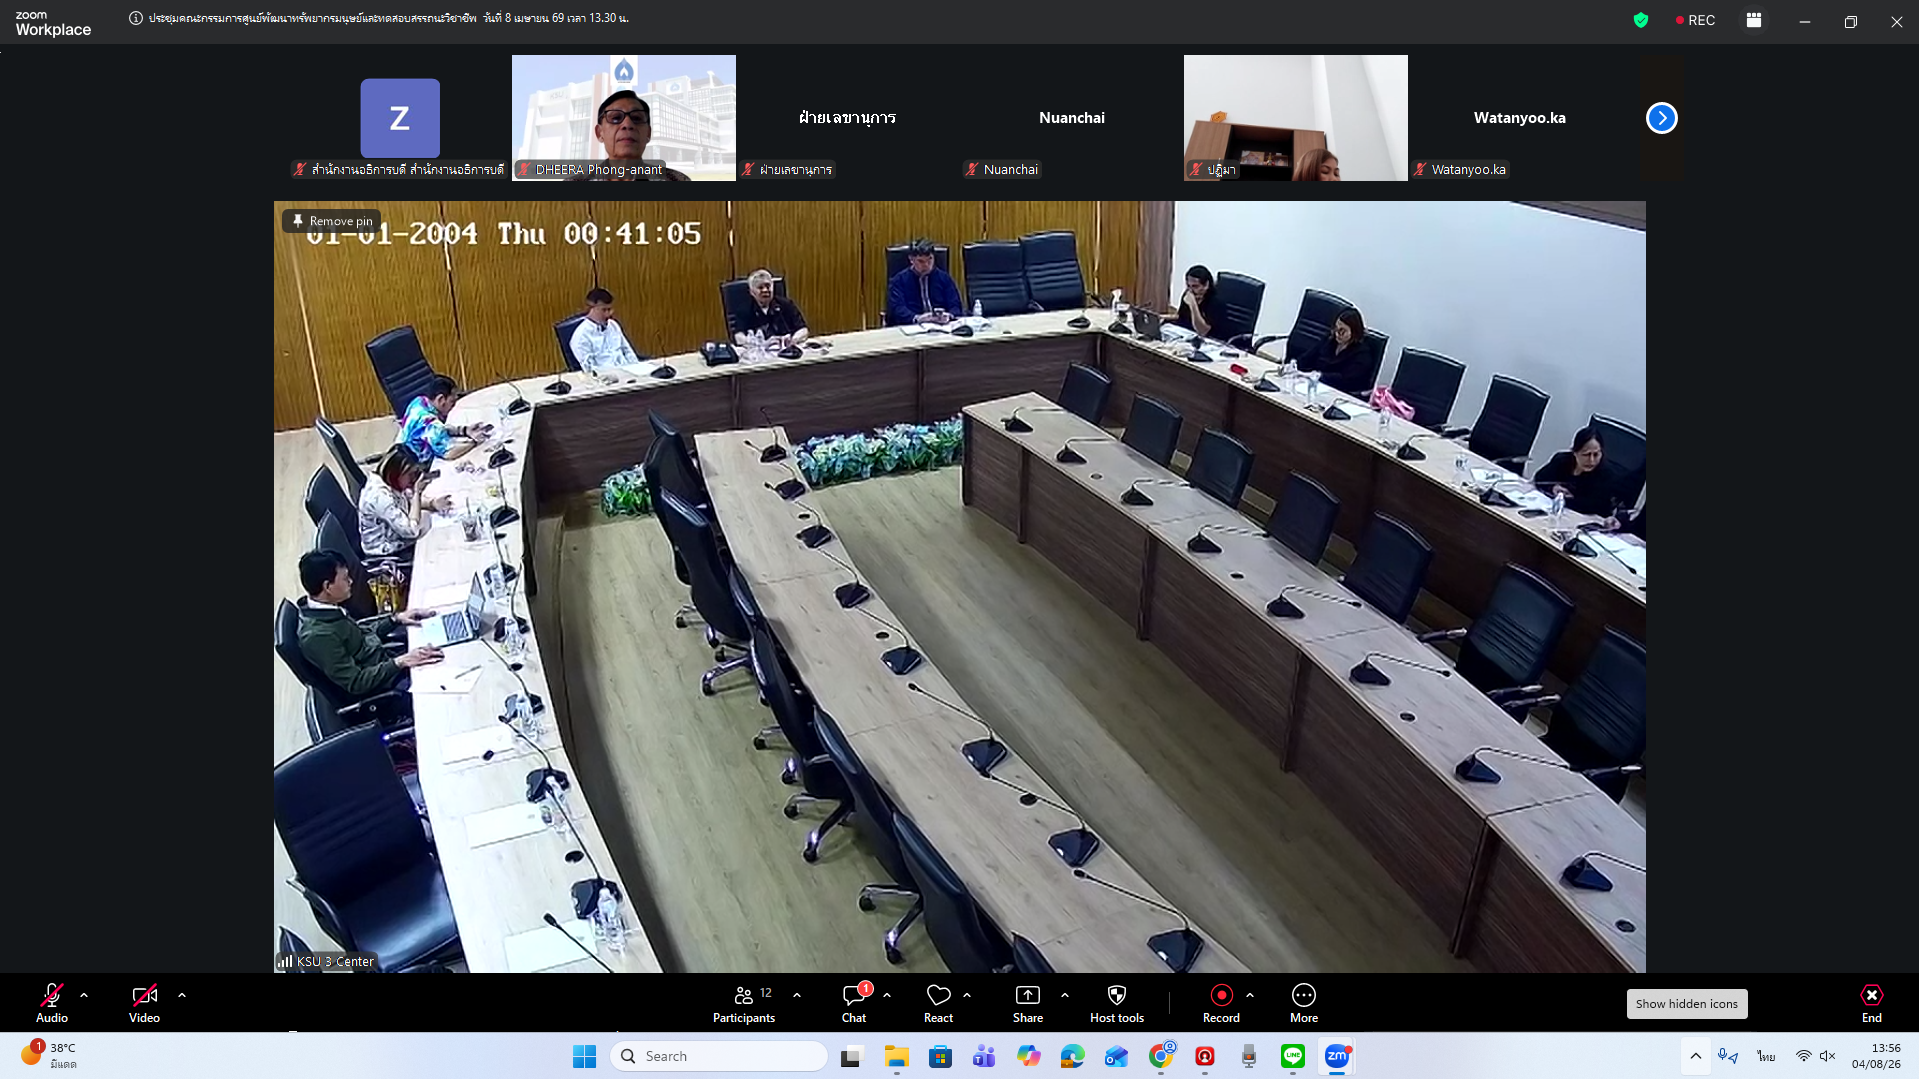Open the Participants panel
Image resolution: width=1919 pixels, height=1079 pixels.
(743, 1003)
